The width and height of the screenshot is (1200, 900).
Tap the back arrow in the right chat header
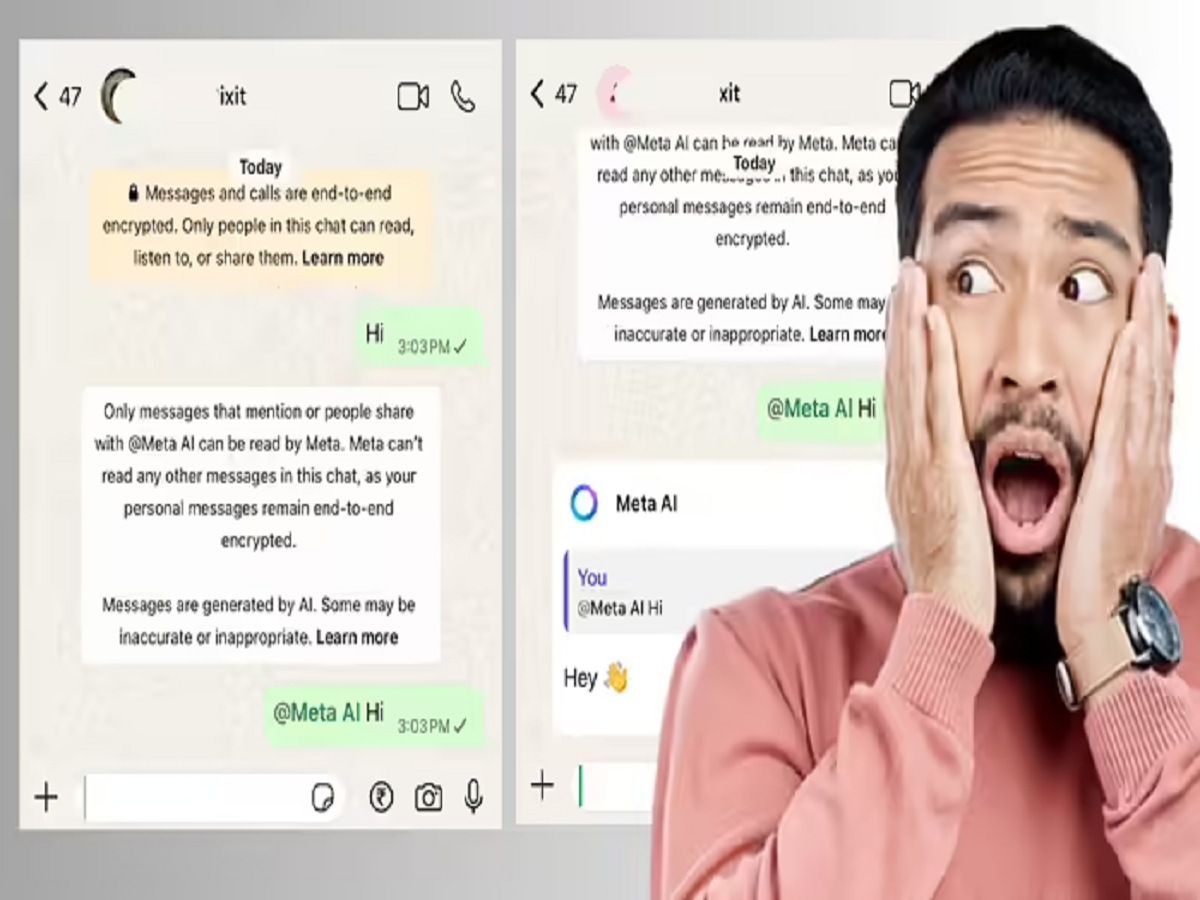[538, 94]
